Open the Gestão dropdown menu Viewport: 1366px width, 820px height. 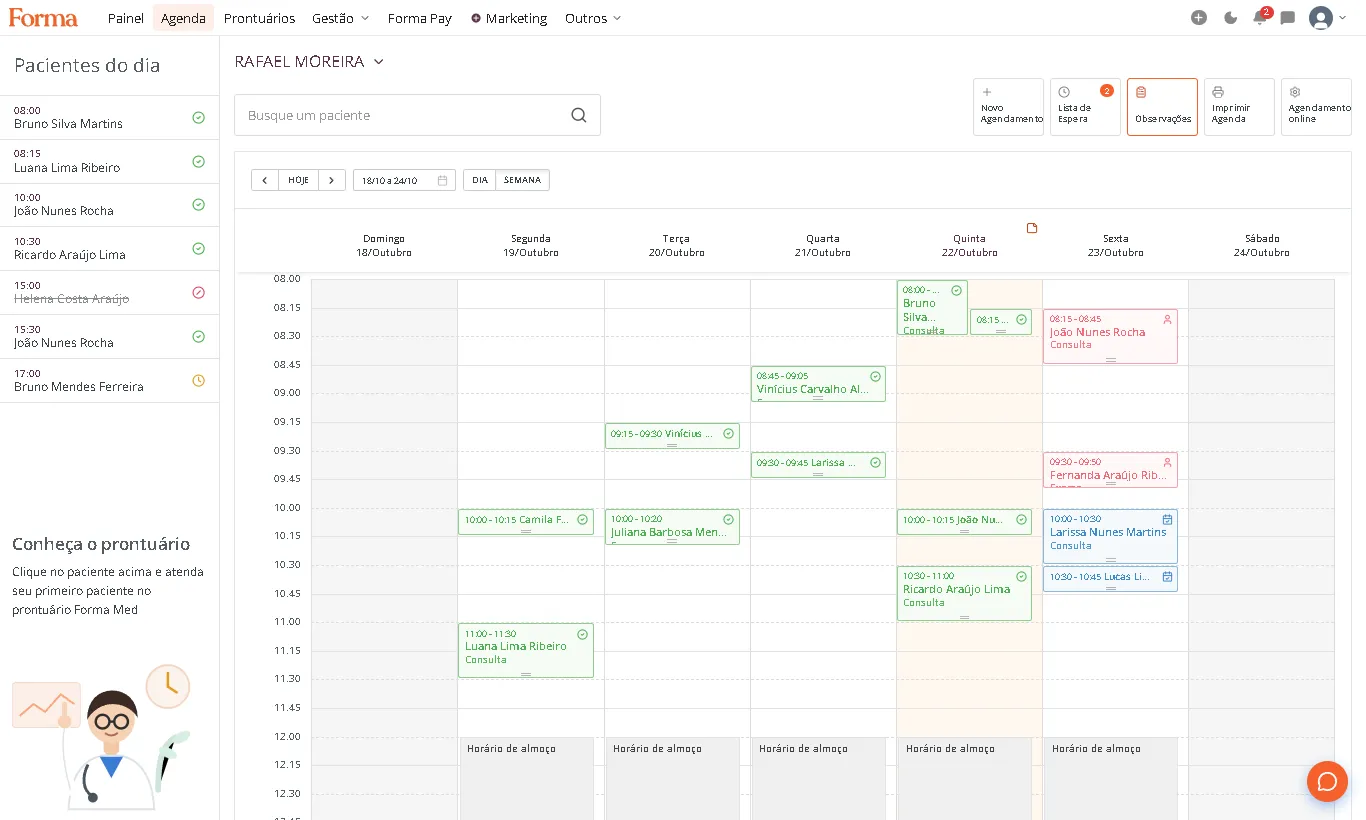[x=341, y=18]
